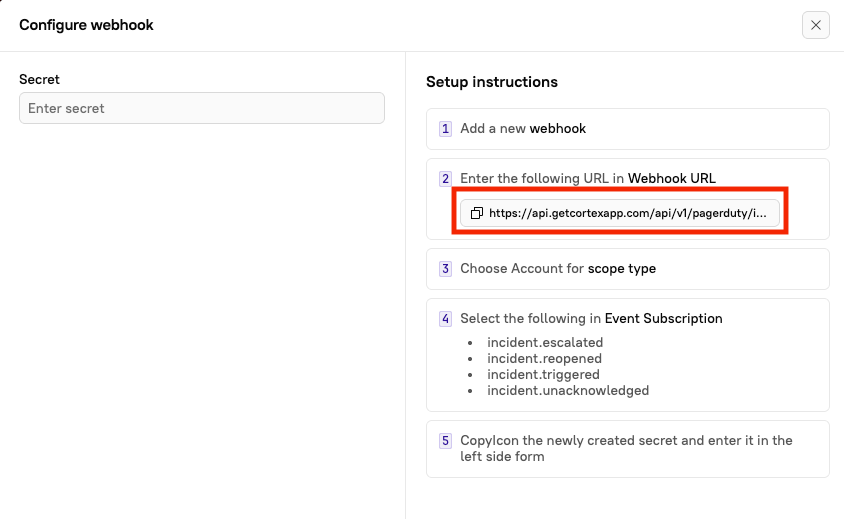The width and height of the screenshot is (844, 519).
Task: Click the "Add a new webhook" step
Action: pyautogui.click(x=628, y=129)
